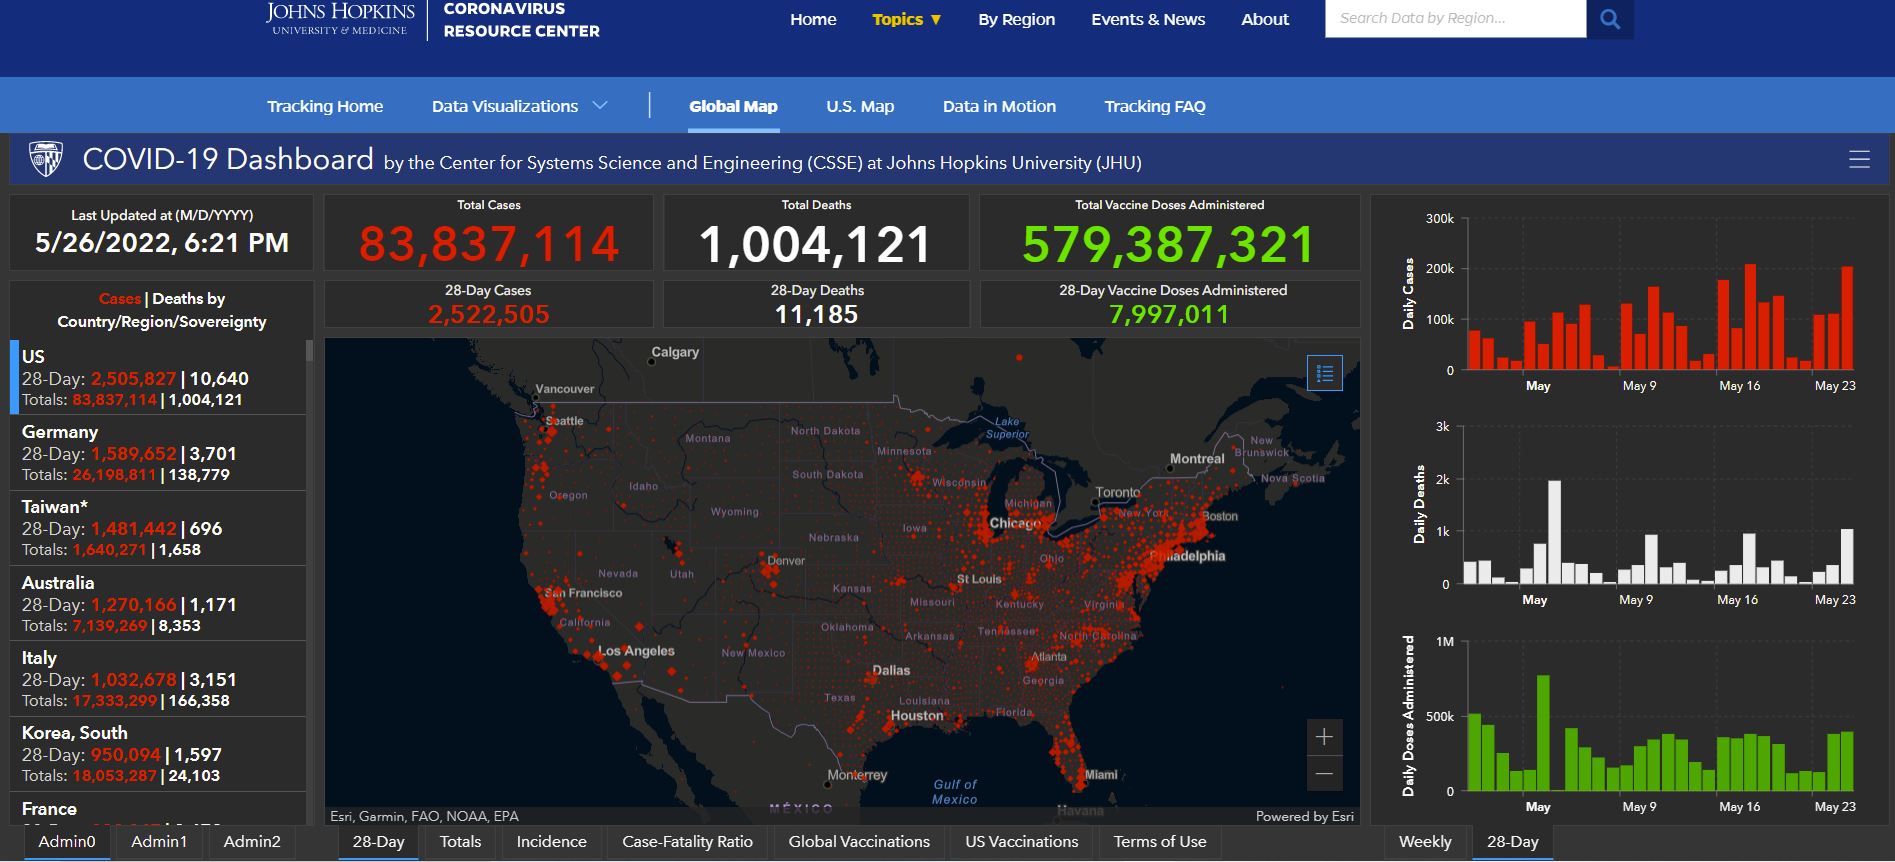Select the Global Map tab
The height and width of the screenshot is (862, 1895).
click(x=733, y=106)
